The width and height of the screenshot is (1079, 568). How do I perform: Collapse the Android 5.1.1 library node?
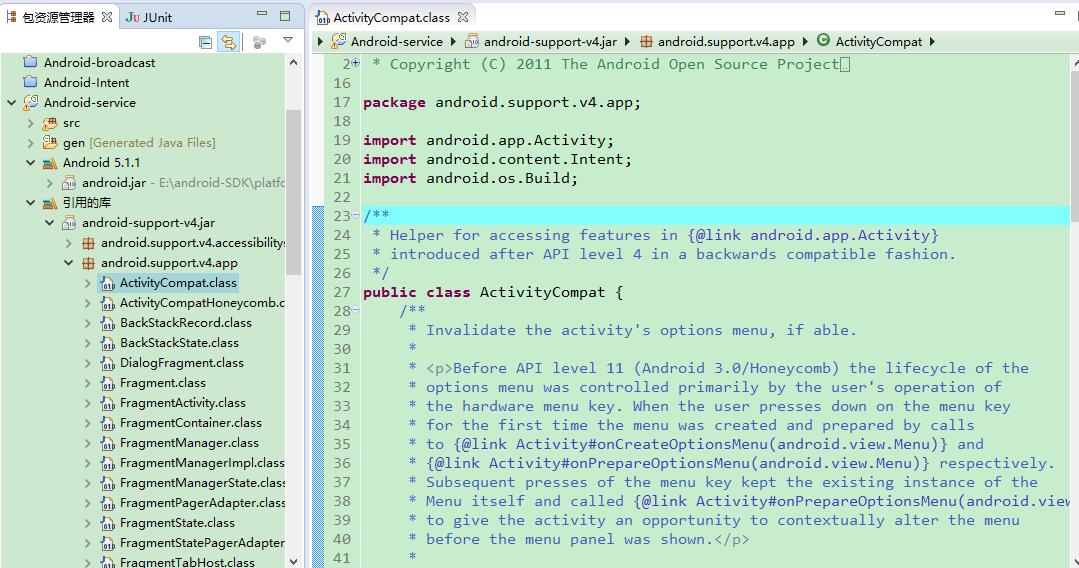(30, 163)
